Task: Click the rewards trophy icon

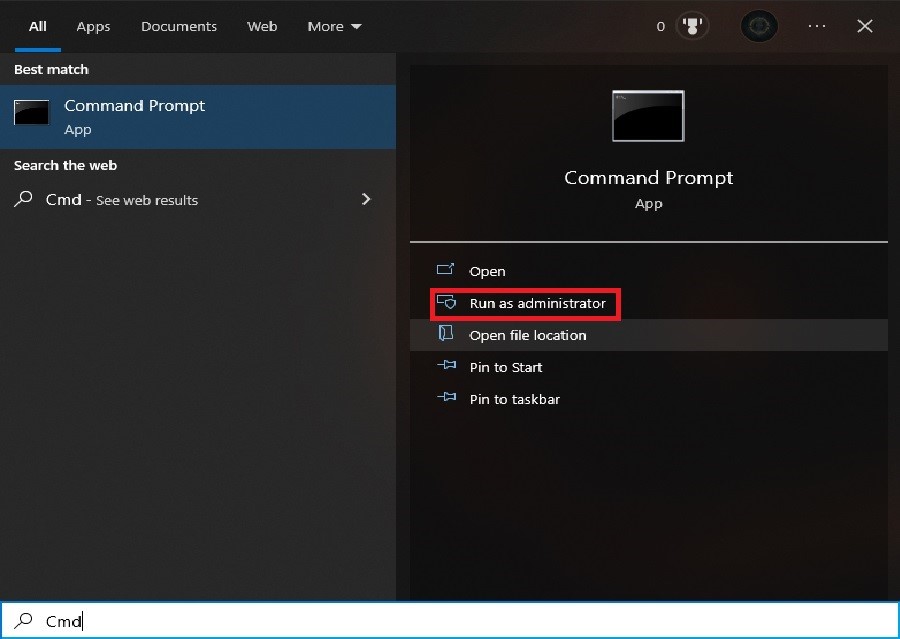Action: 691,26
